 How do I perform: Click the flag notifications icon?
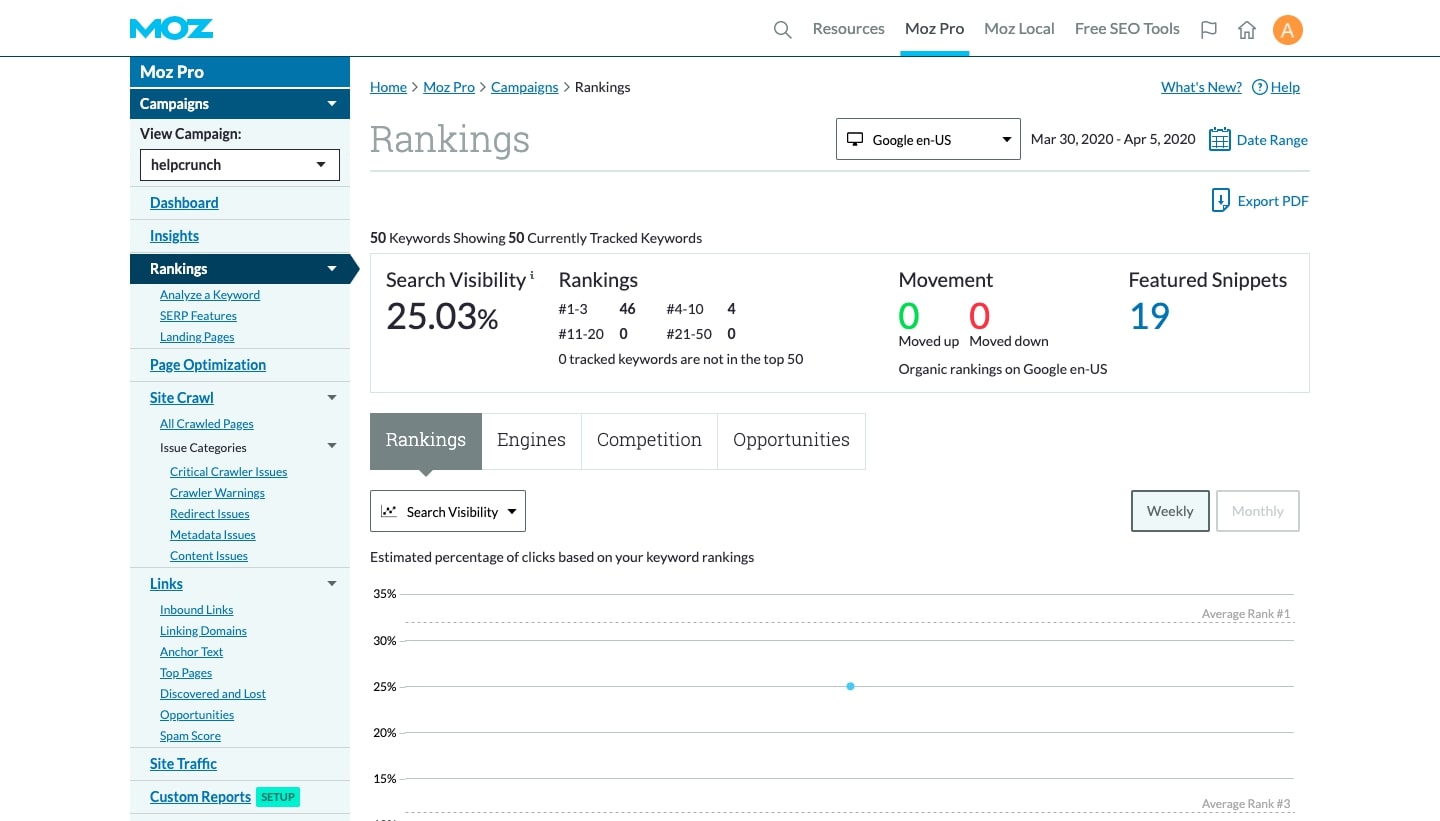point(1209,30)
